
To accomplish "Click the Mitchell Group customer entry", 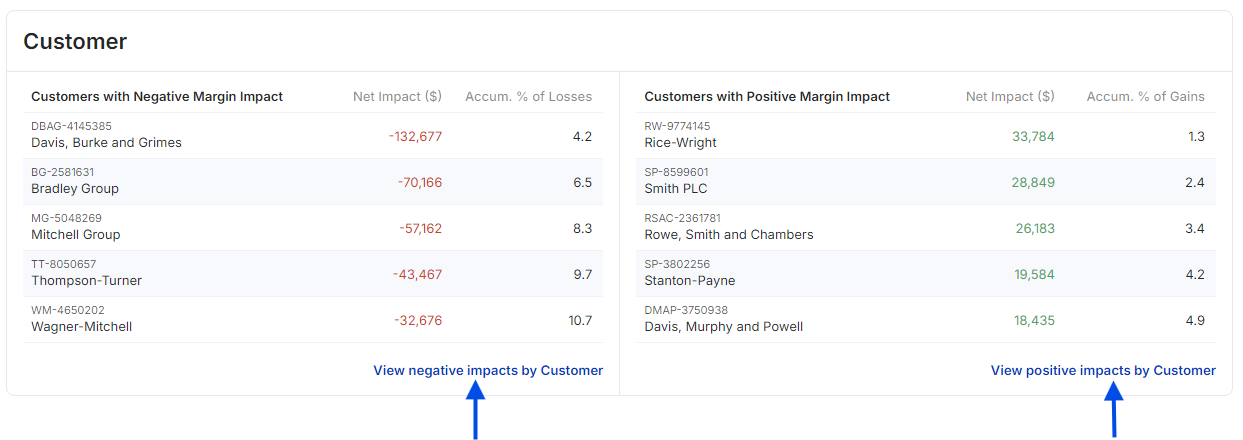I will [313, 227].
